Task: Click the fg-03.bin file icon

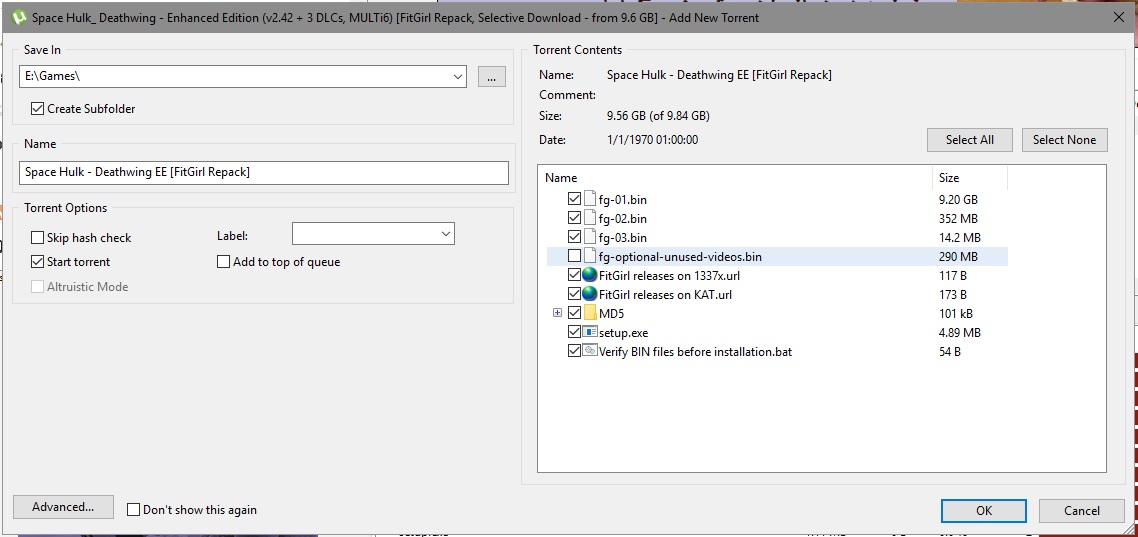Action: [590, 237]
